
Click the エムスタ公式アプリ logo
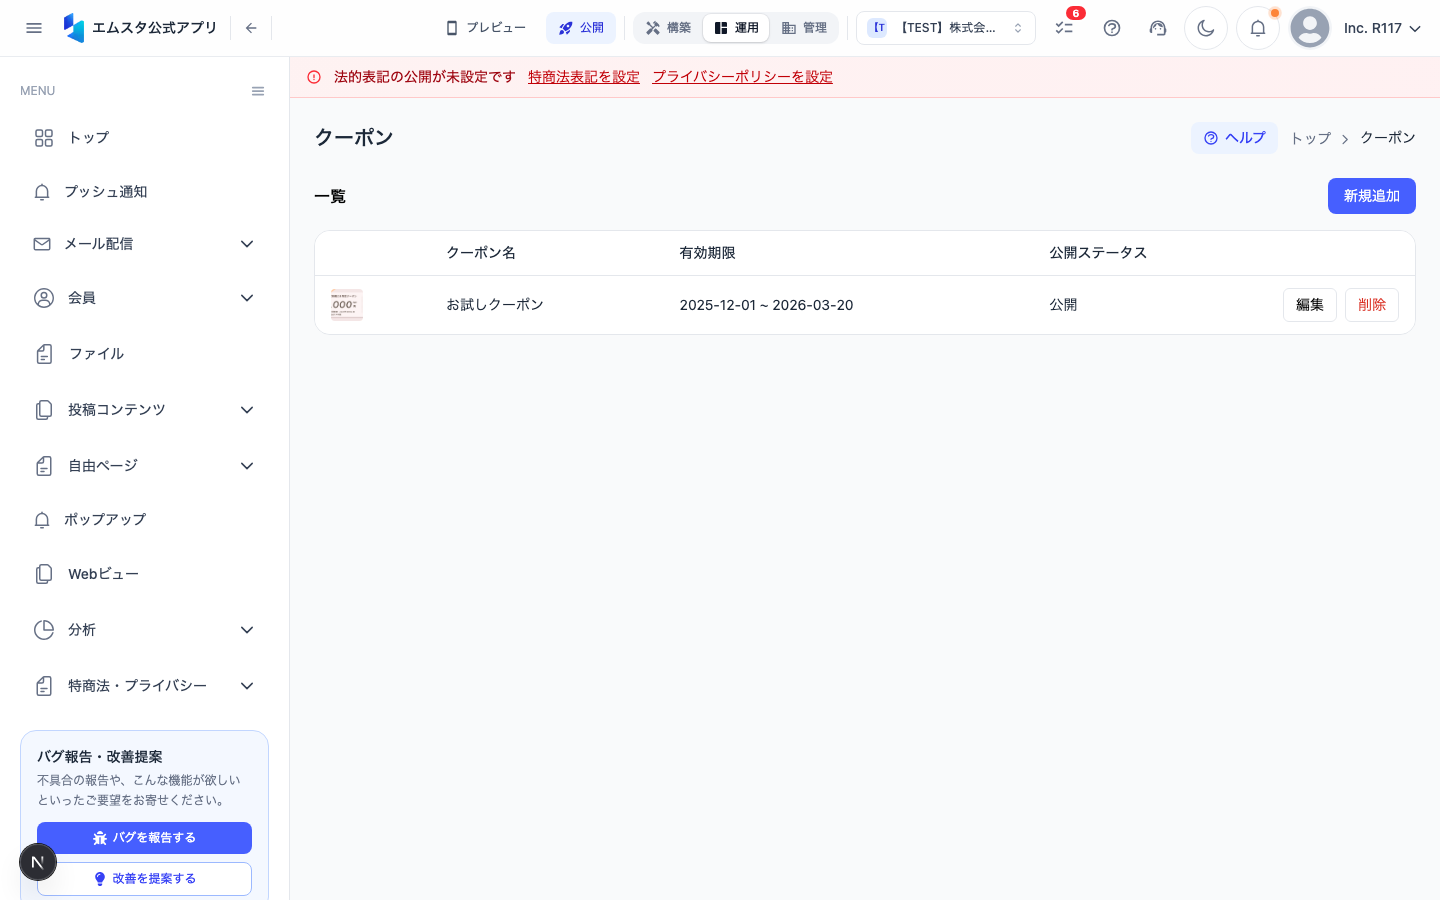click(140, 28)
